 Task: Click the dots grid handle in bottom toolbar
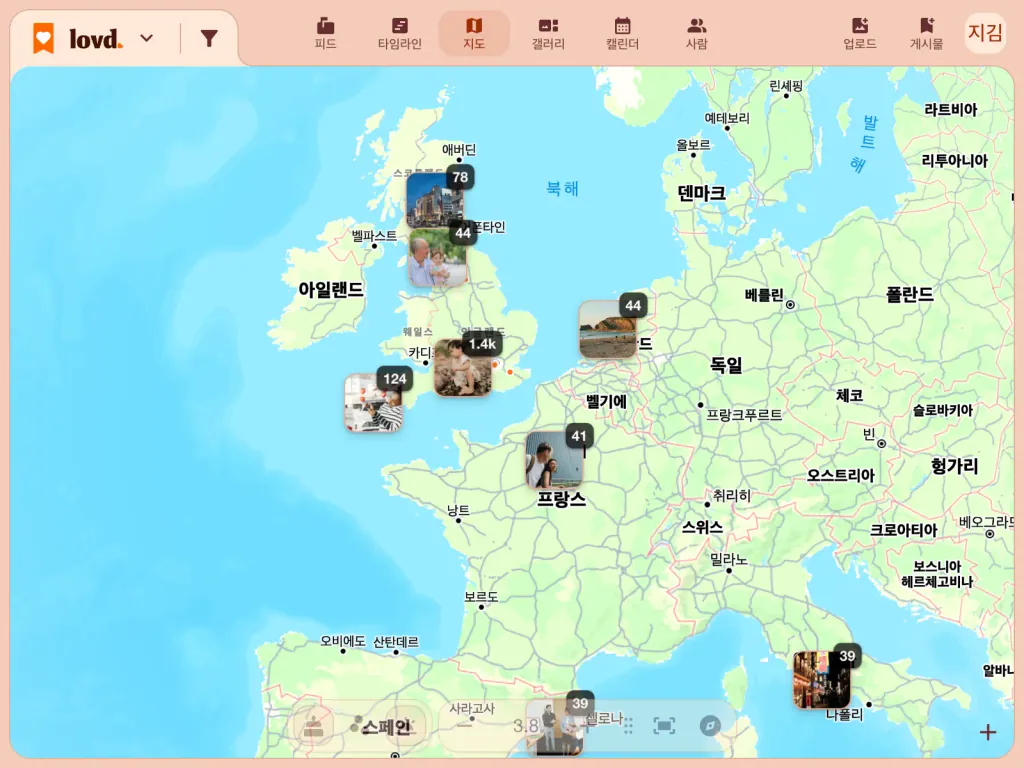pos(628,726)
